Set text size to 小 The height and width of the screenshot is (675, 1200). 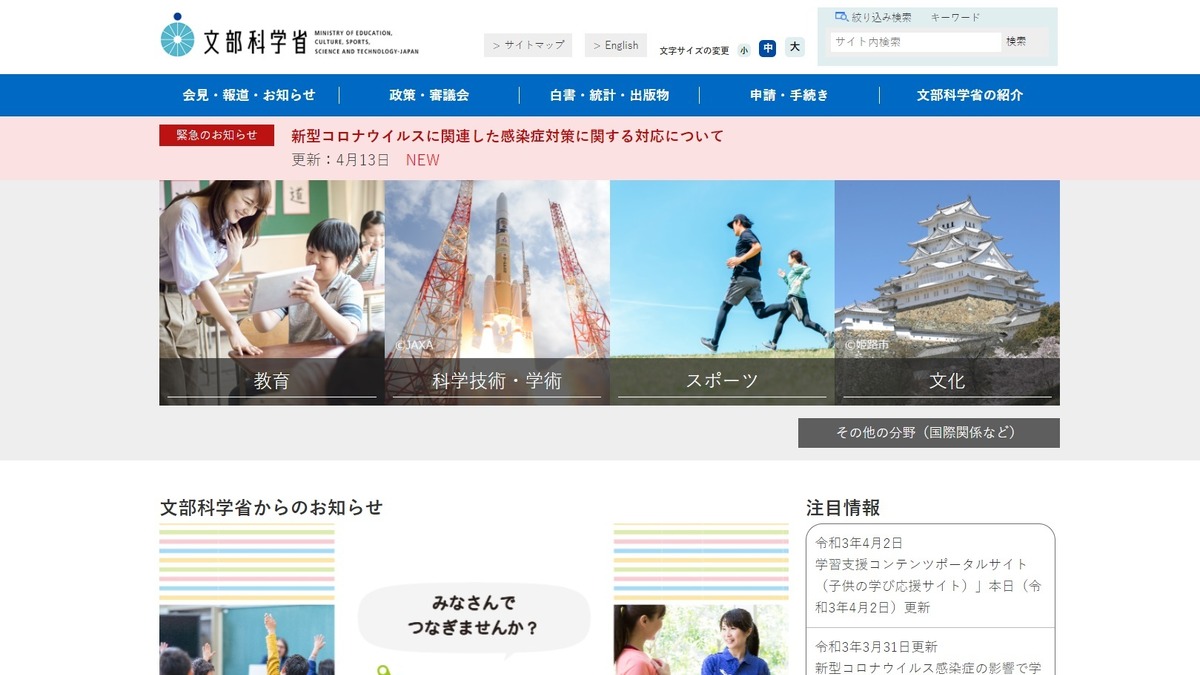[x=744, y=49]
